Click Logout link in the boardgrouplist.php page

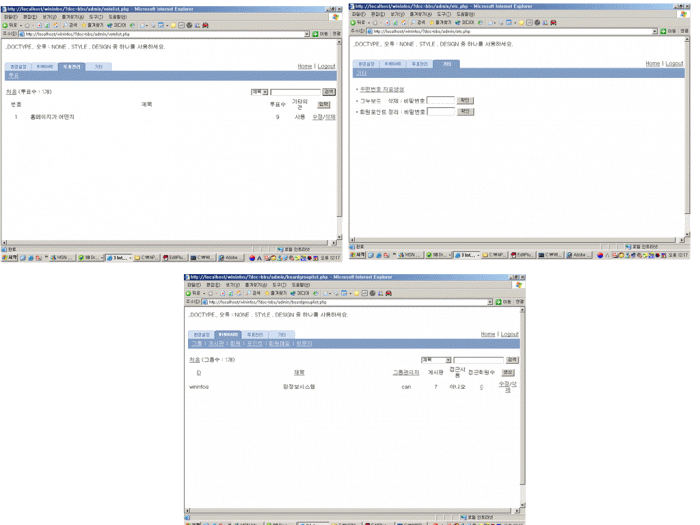509,334
